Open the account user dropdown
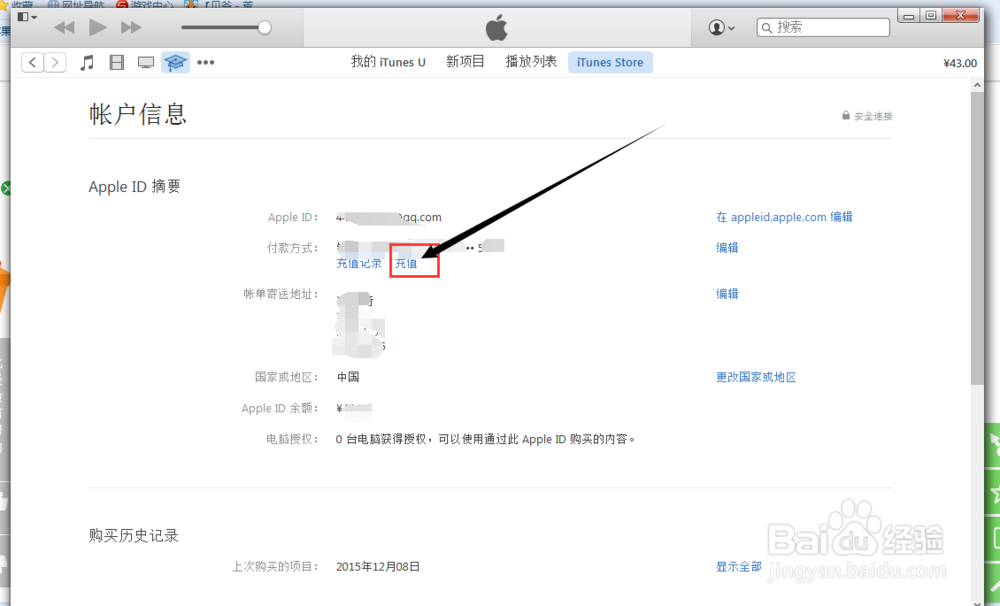 point(721,27)
